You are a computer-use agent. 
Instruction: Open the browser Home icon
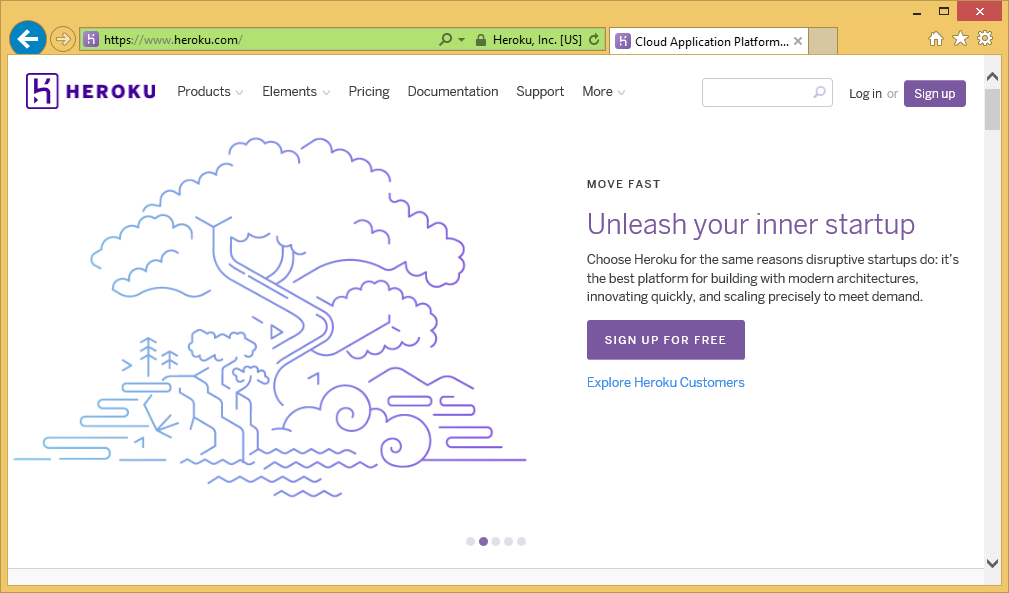(x=936, y=39)
